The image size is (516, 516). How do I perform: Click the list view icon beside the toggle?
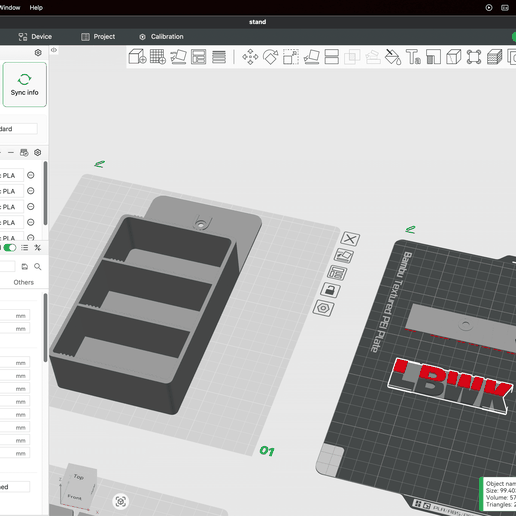24,248
